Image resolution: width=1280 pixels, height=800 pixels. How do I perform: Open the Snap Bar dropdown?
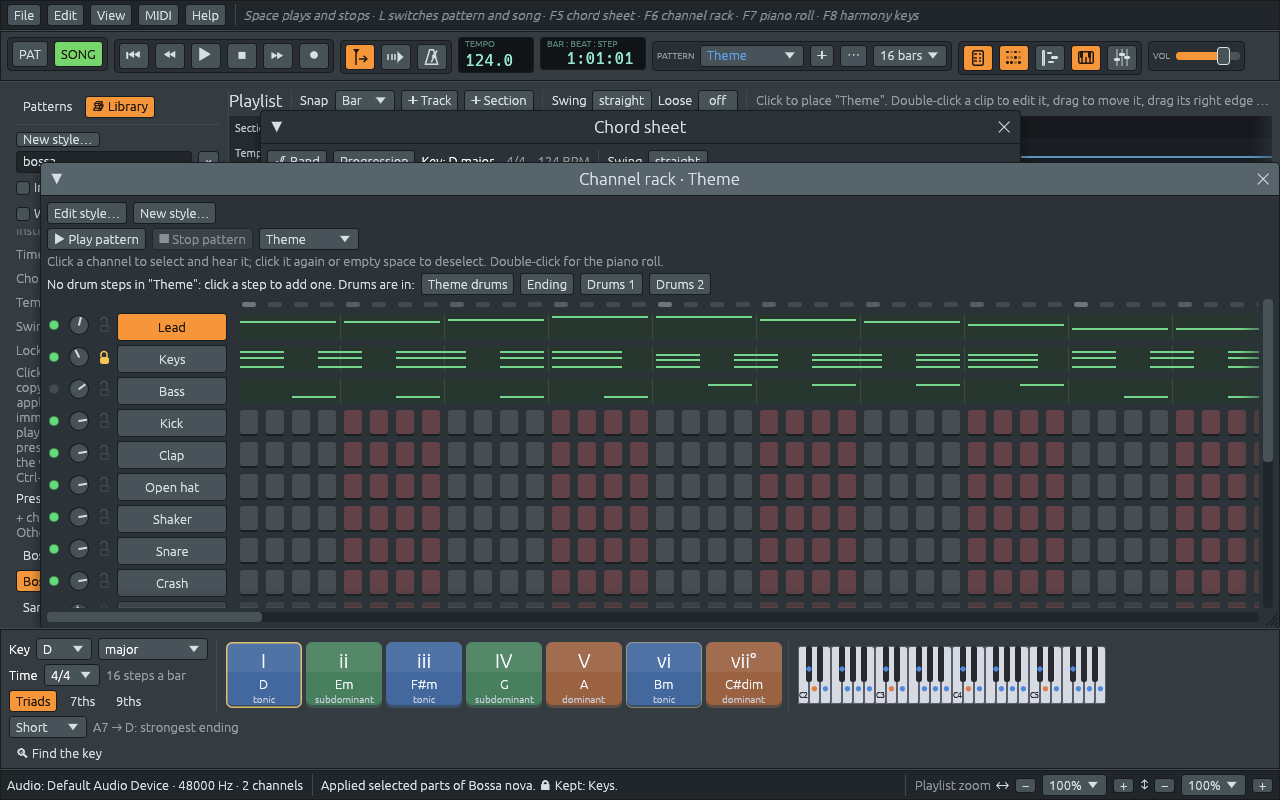click(364, 100)
